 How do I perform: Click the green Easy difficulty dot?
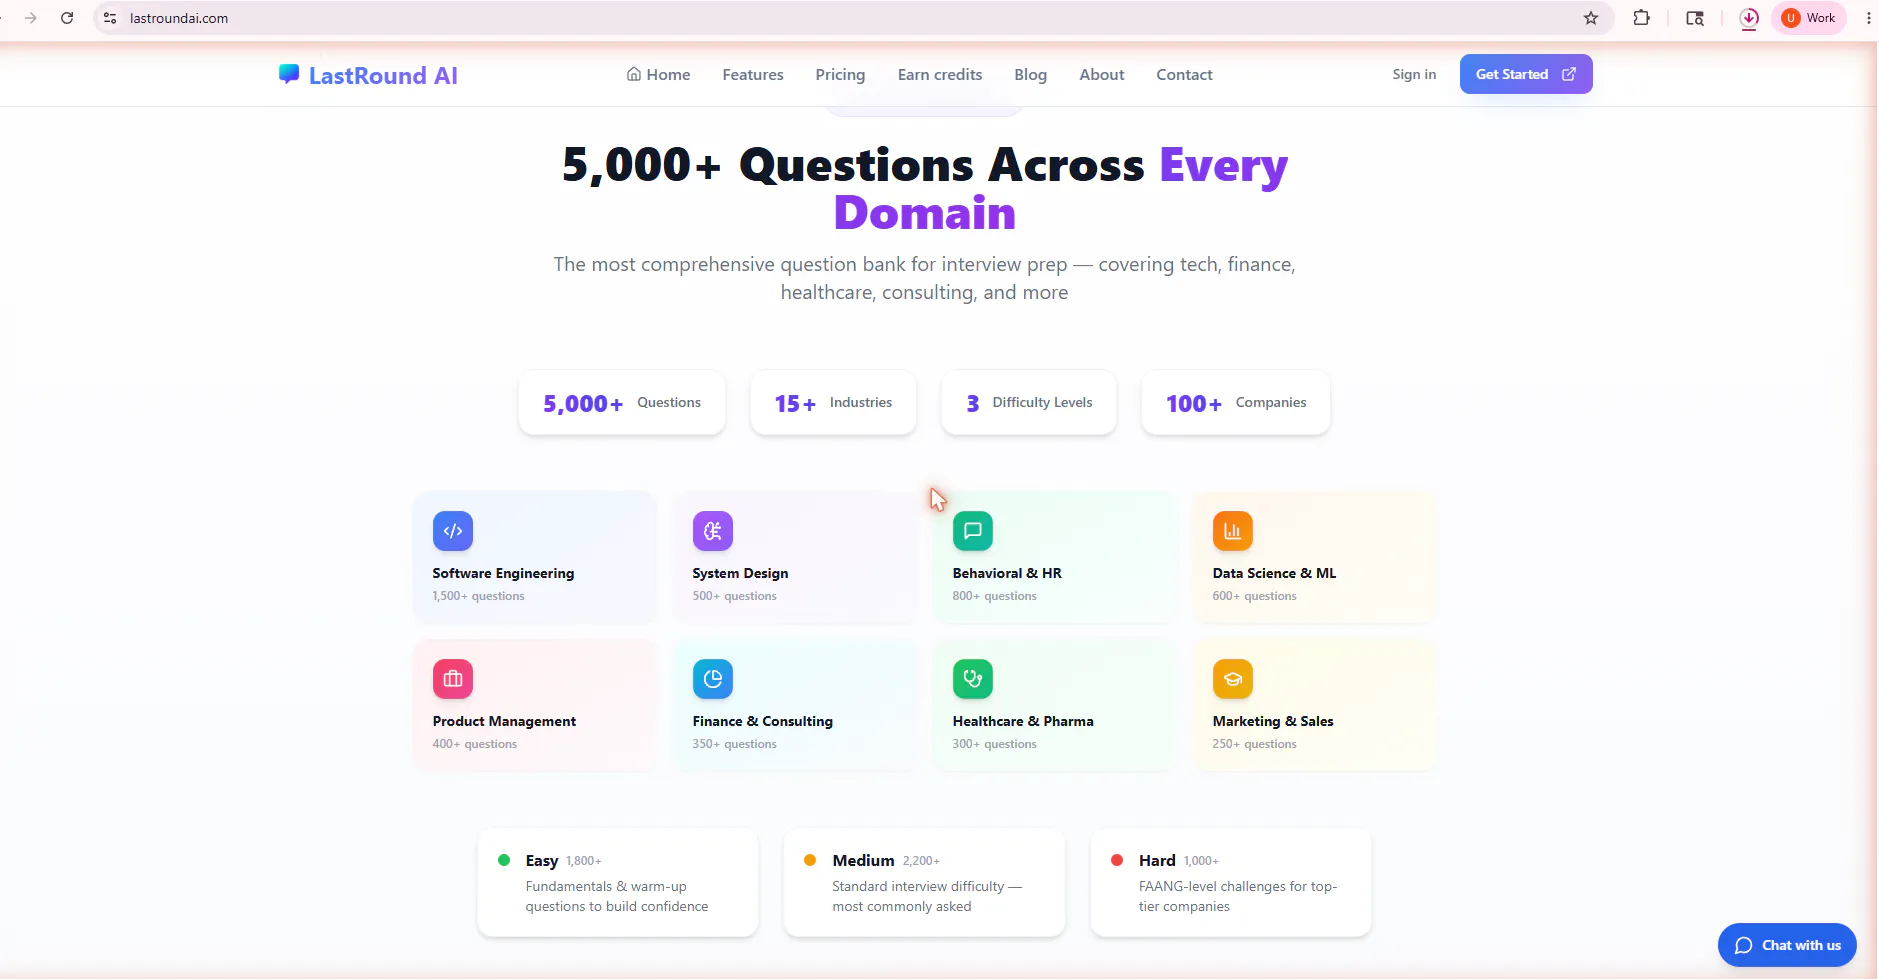tap(504, 860)
